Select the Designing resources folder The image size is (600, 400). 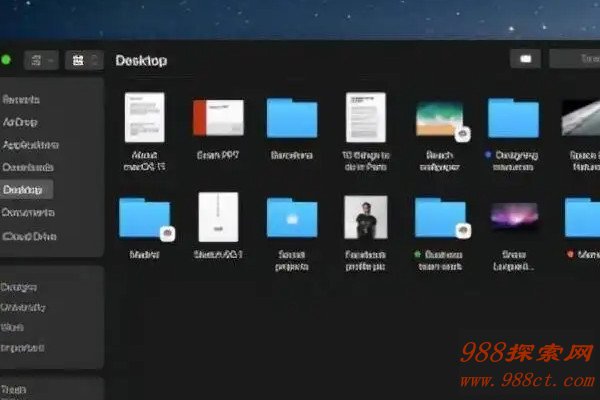click(513, 119)
